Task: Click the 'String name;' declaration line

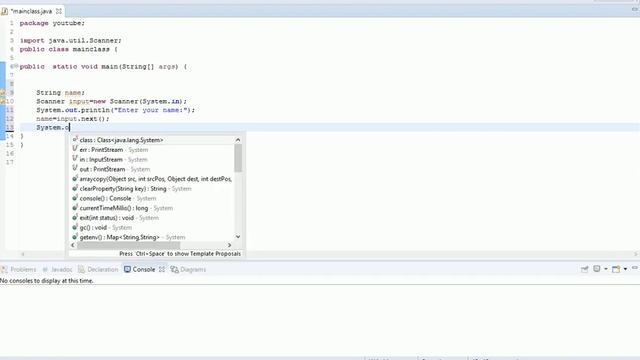Action: [60, 93]
